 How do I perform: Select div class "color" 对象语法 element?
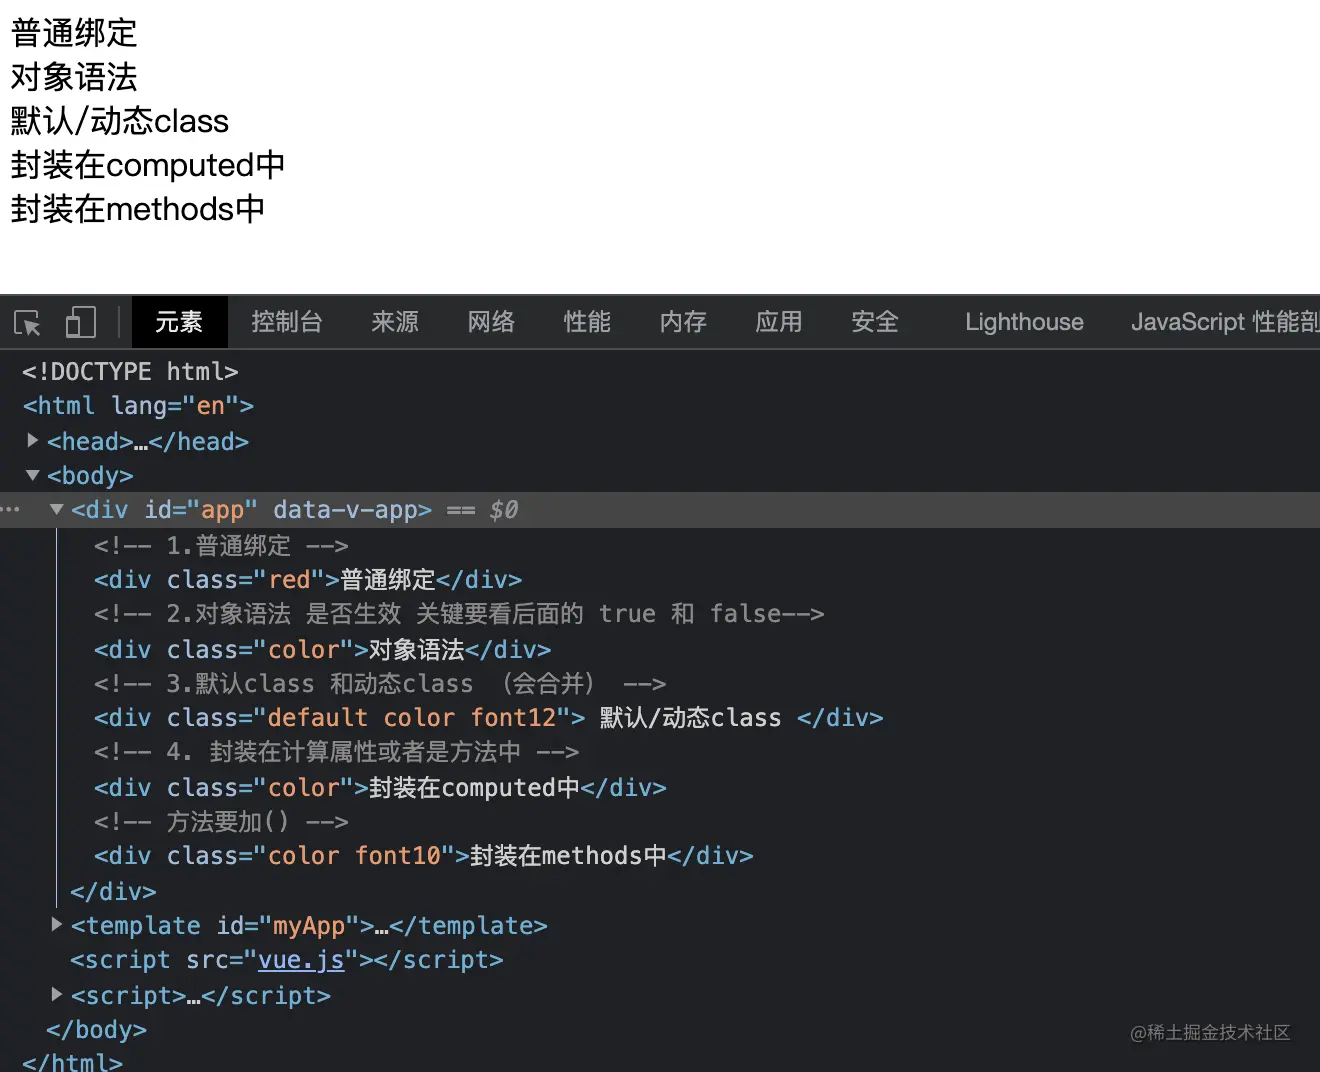(x=322, y=650)
